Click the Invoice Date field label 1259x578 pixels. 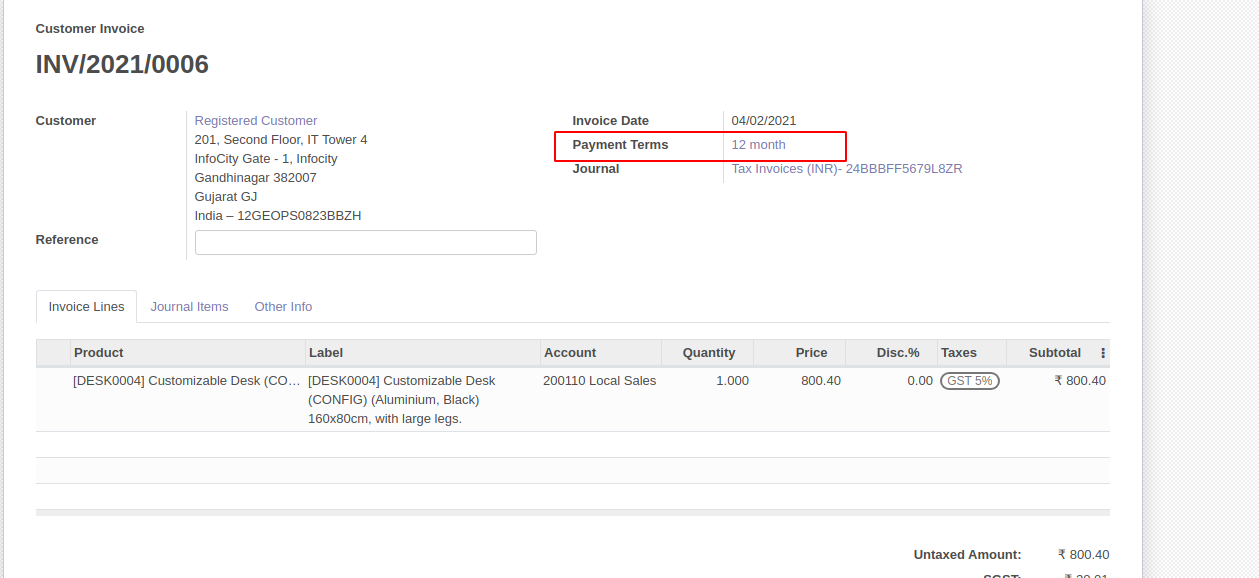coord(611,121)
